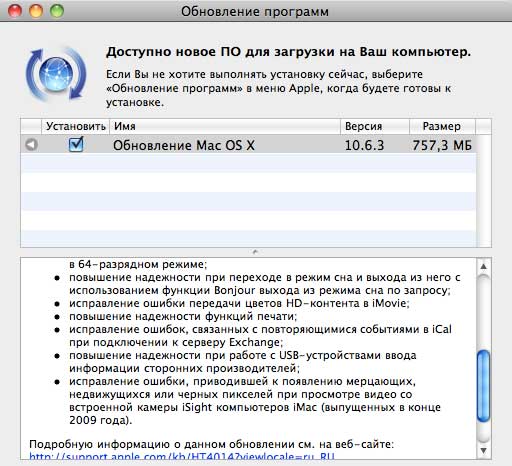Uncheck the Обновление Mac OS X install checkbox

pos(76,144)
